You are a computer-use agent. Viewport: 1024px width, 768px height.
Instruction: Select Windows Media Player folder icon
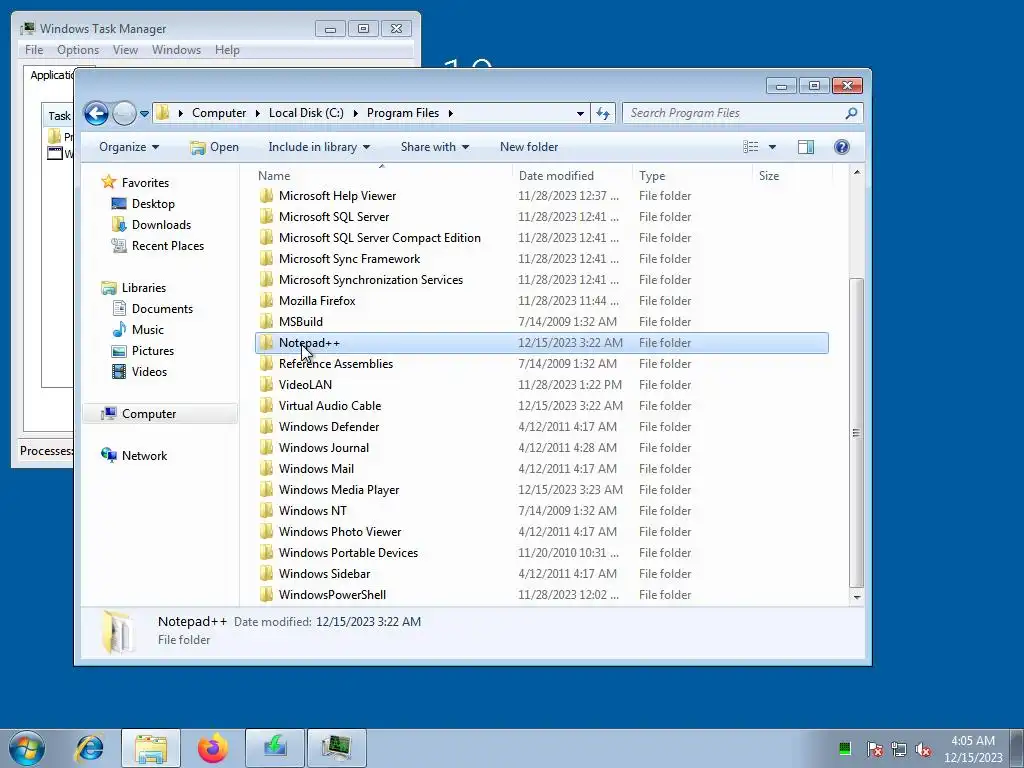(x=266, y=490)
